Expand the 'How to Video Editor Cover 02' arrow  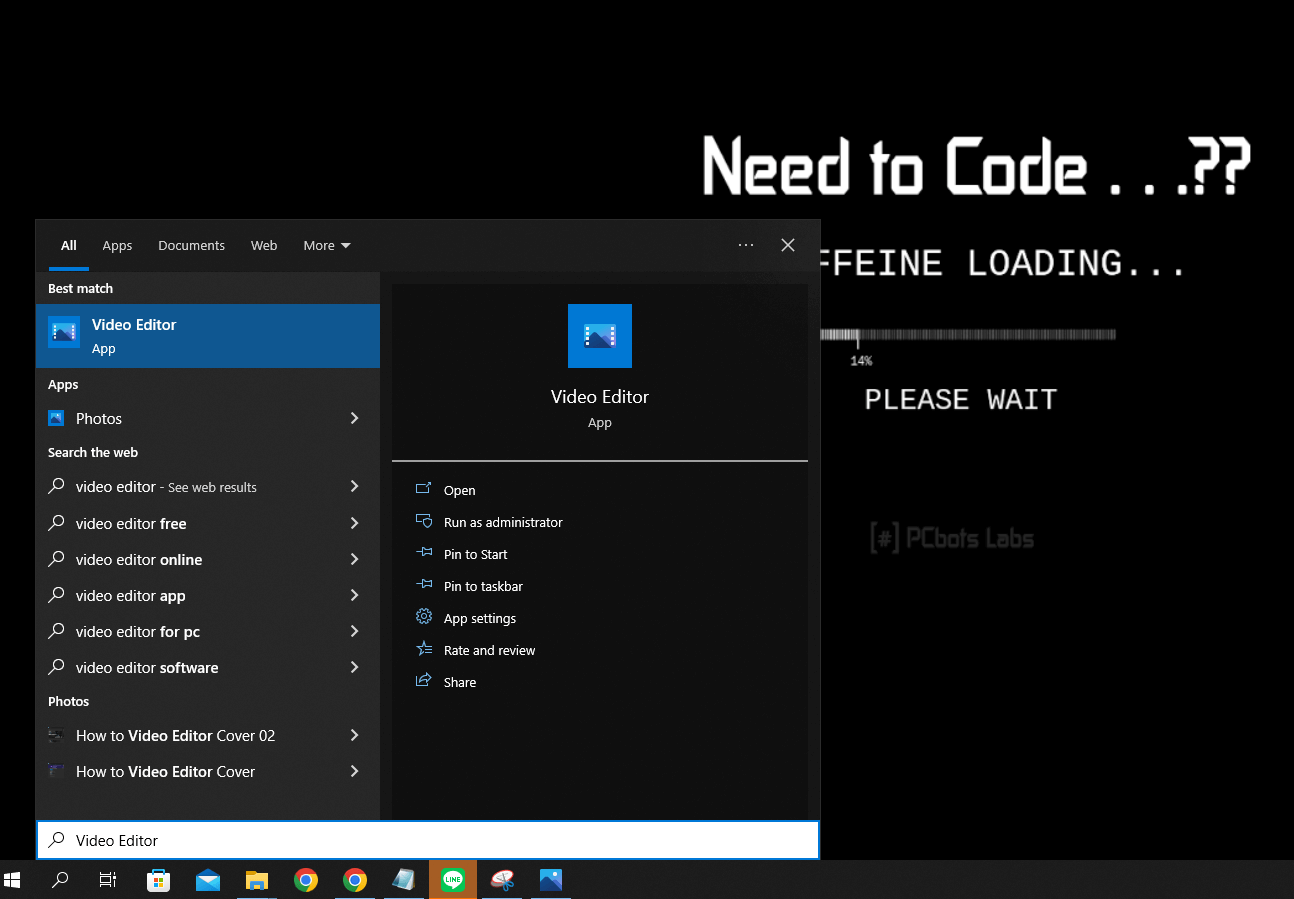tap(354, 736)
